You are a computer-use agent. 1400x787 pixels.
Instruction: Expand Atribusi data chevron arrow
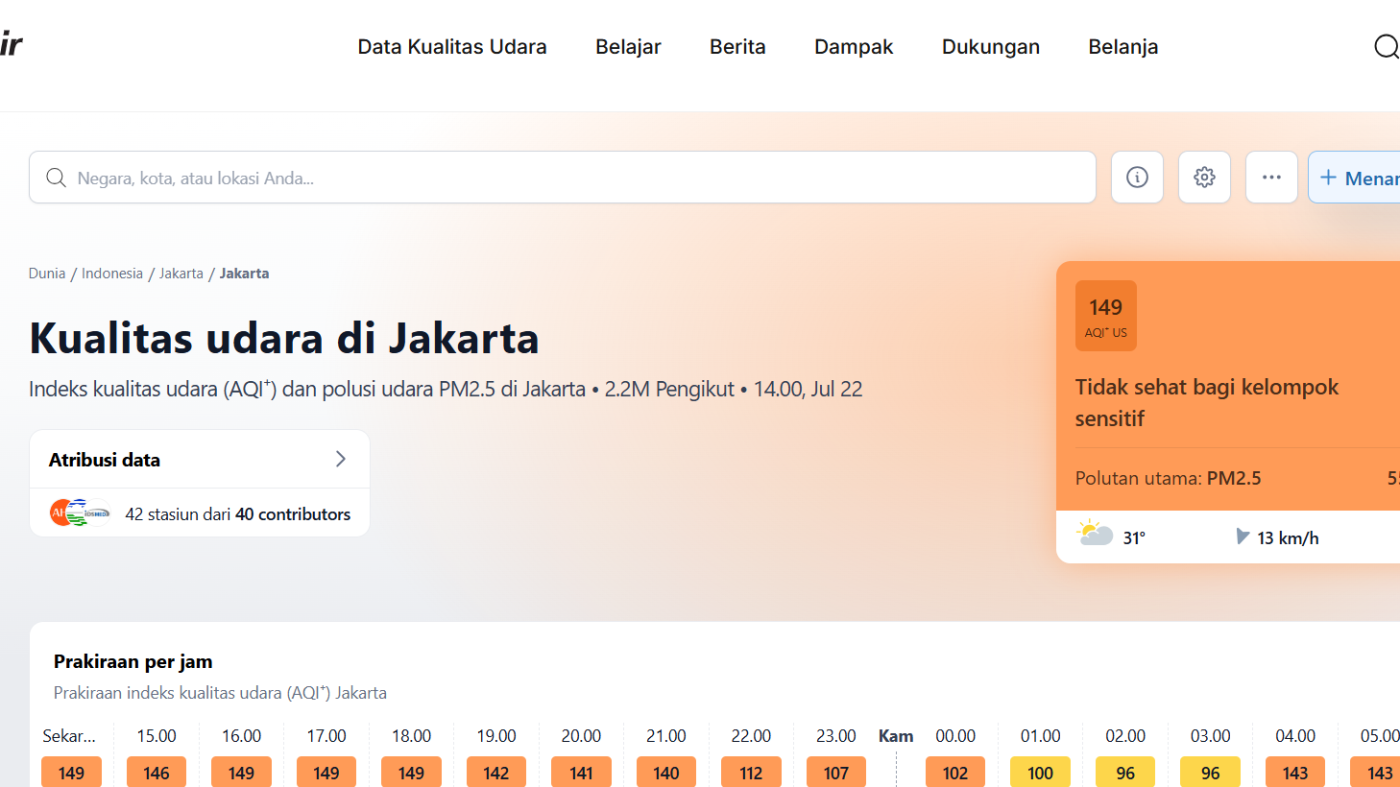click(341, 459)
